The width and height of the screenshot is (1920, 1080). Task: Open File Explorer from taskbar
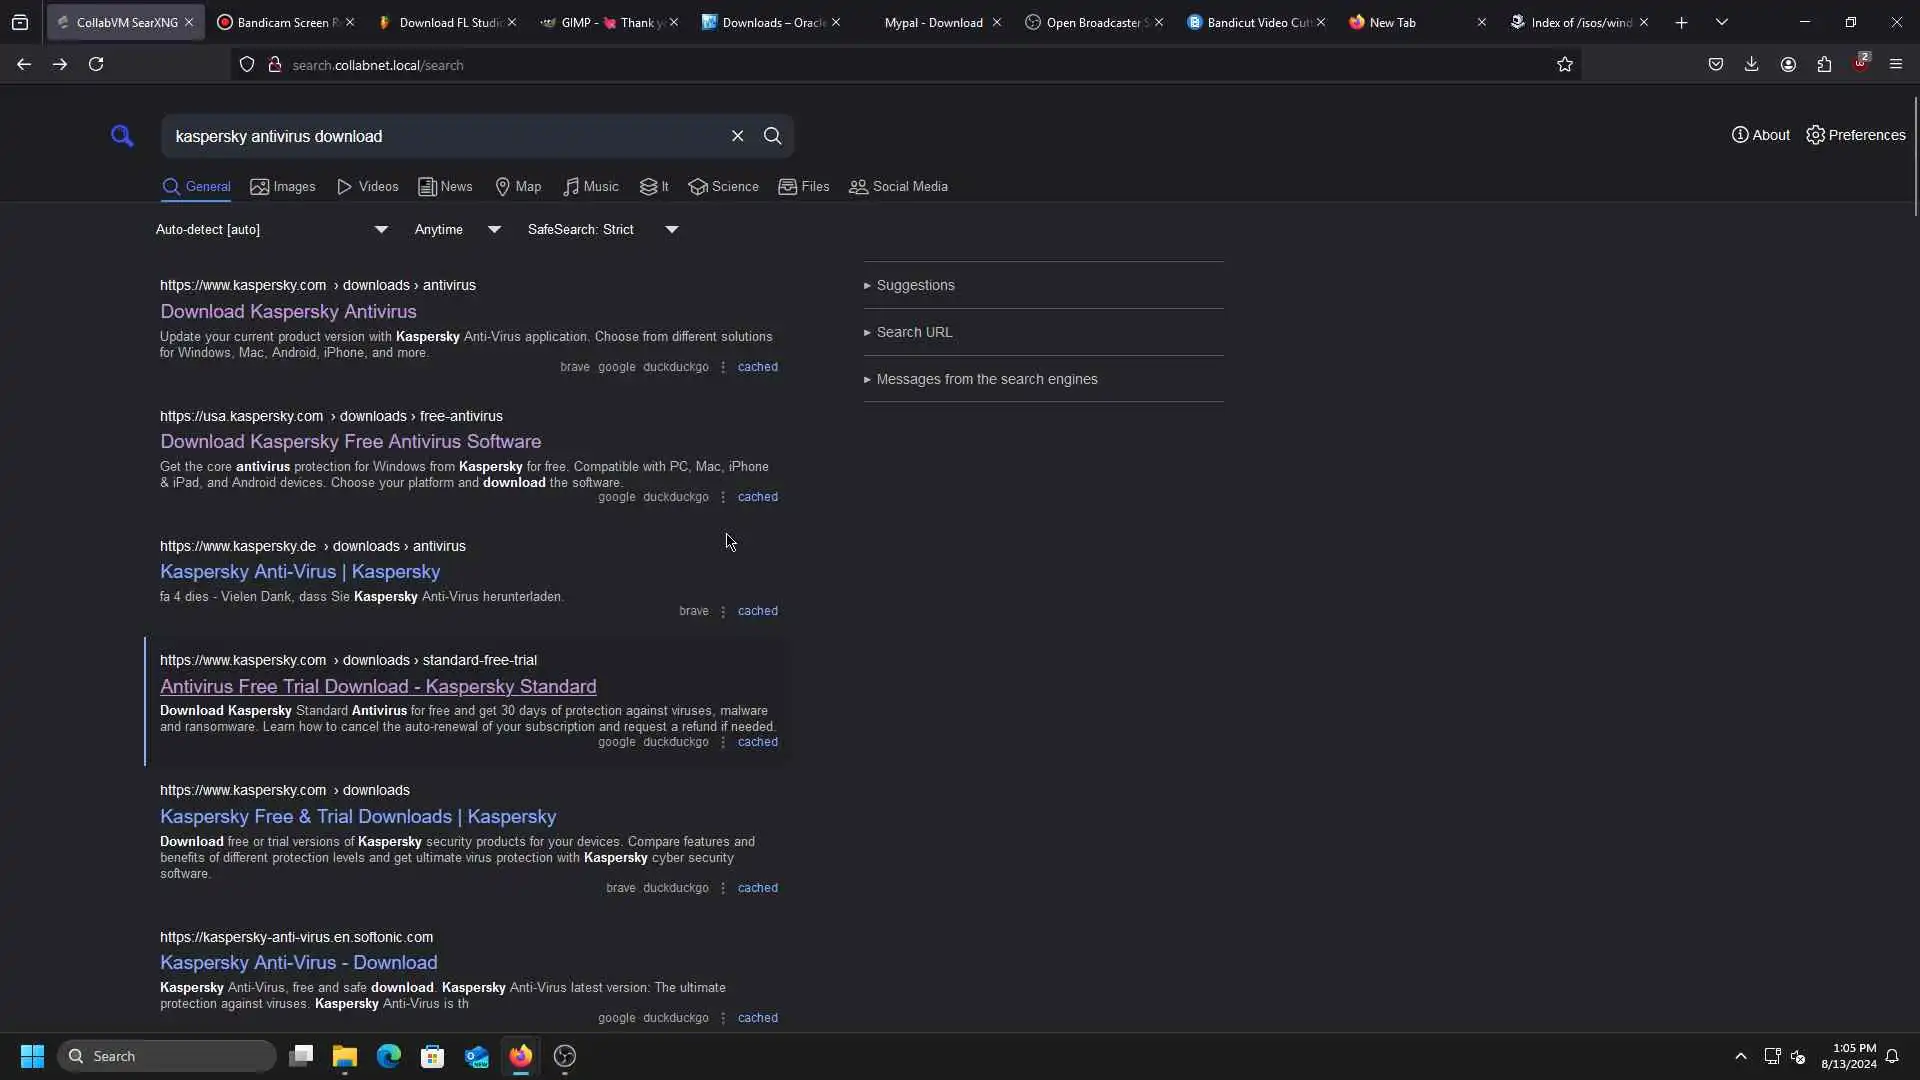click(345, 1056)
